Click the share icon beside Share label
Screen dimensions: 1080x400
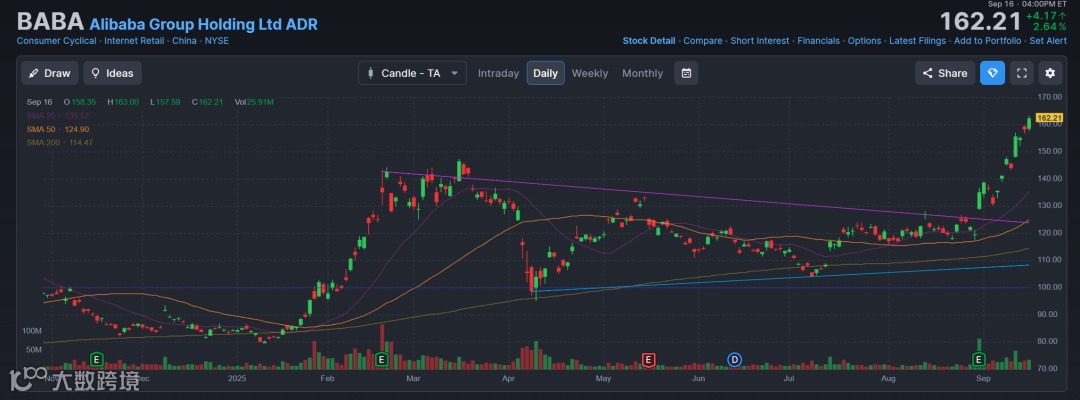(927, 73)
